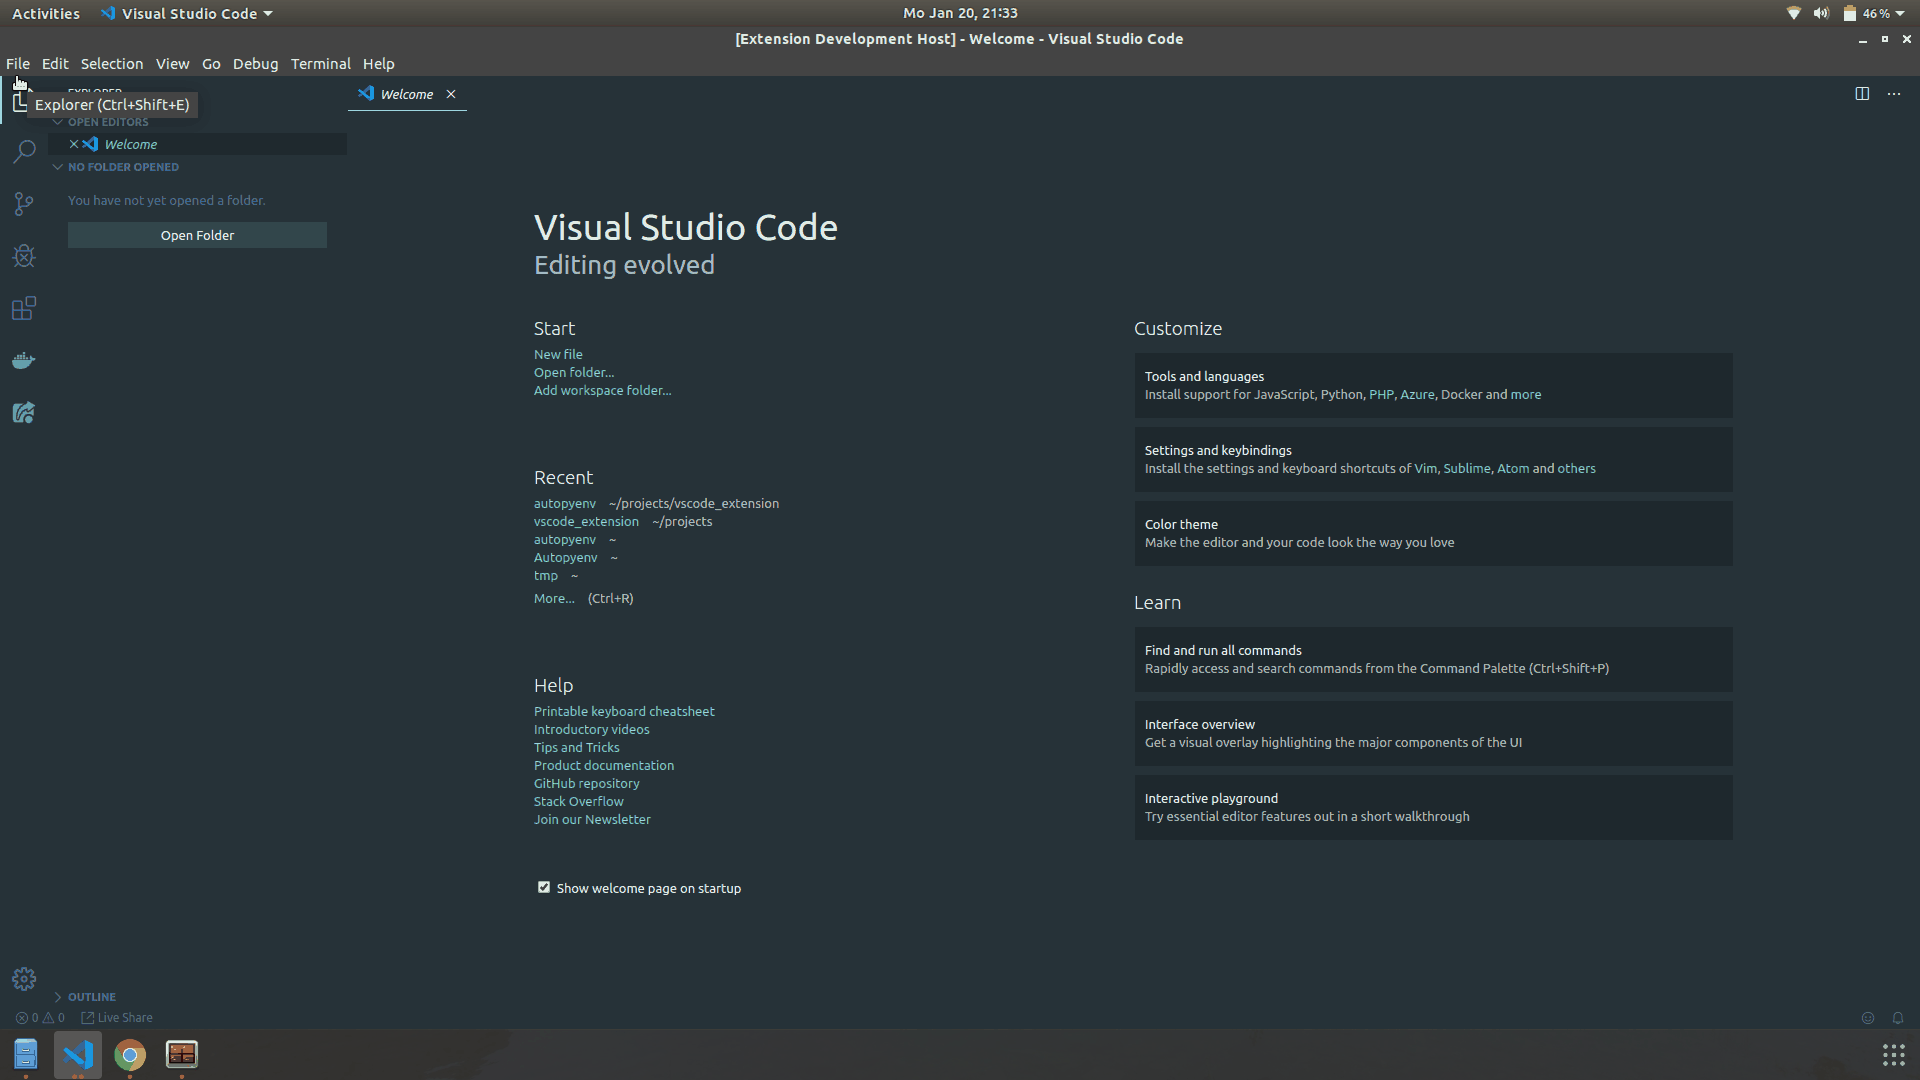Select the View menu item
The height and width of the screenshot is (1080, 1920).
pyautogui.click(x=173, y=63)
